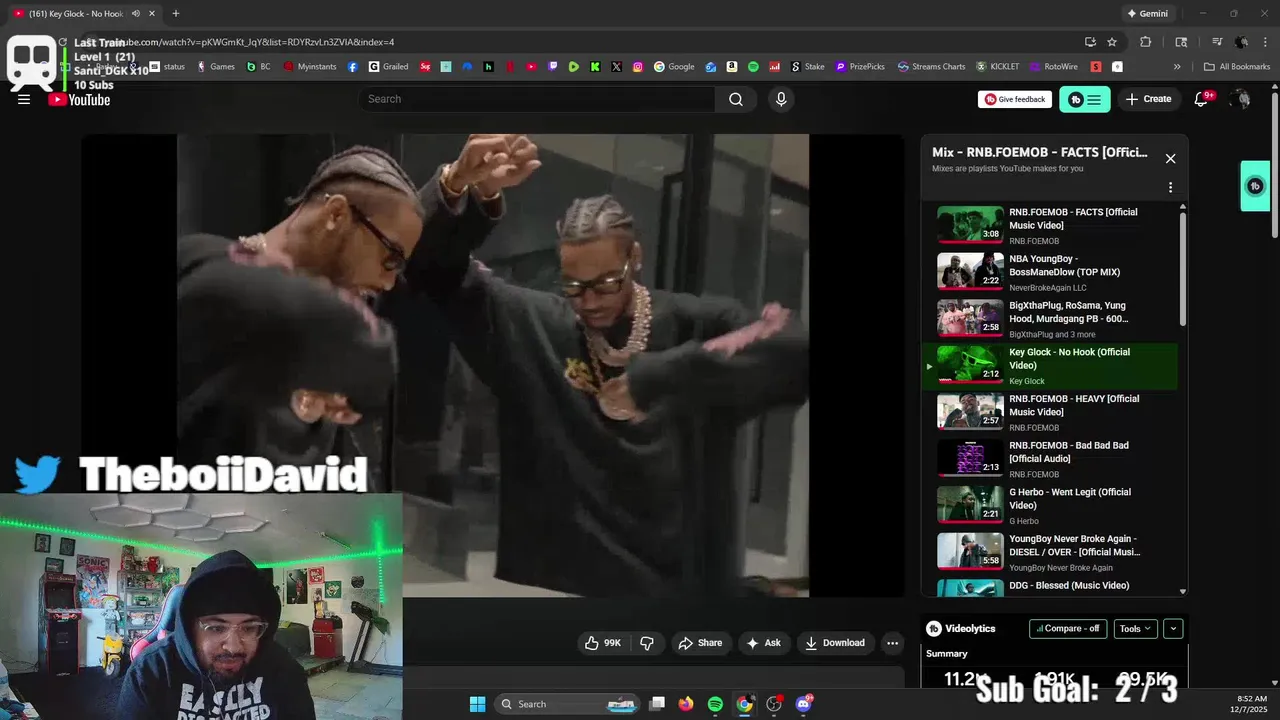
Task: Expand hidden bookmarks chevron
Action: tap(1177, 67)
